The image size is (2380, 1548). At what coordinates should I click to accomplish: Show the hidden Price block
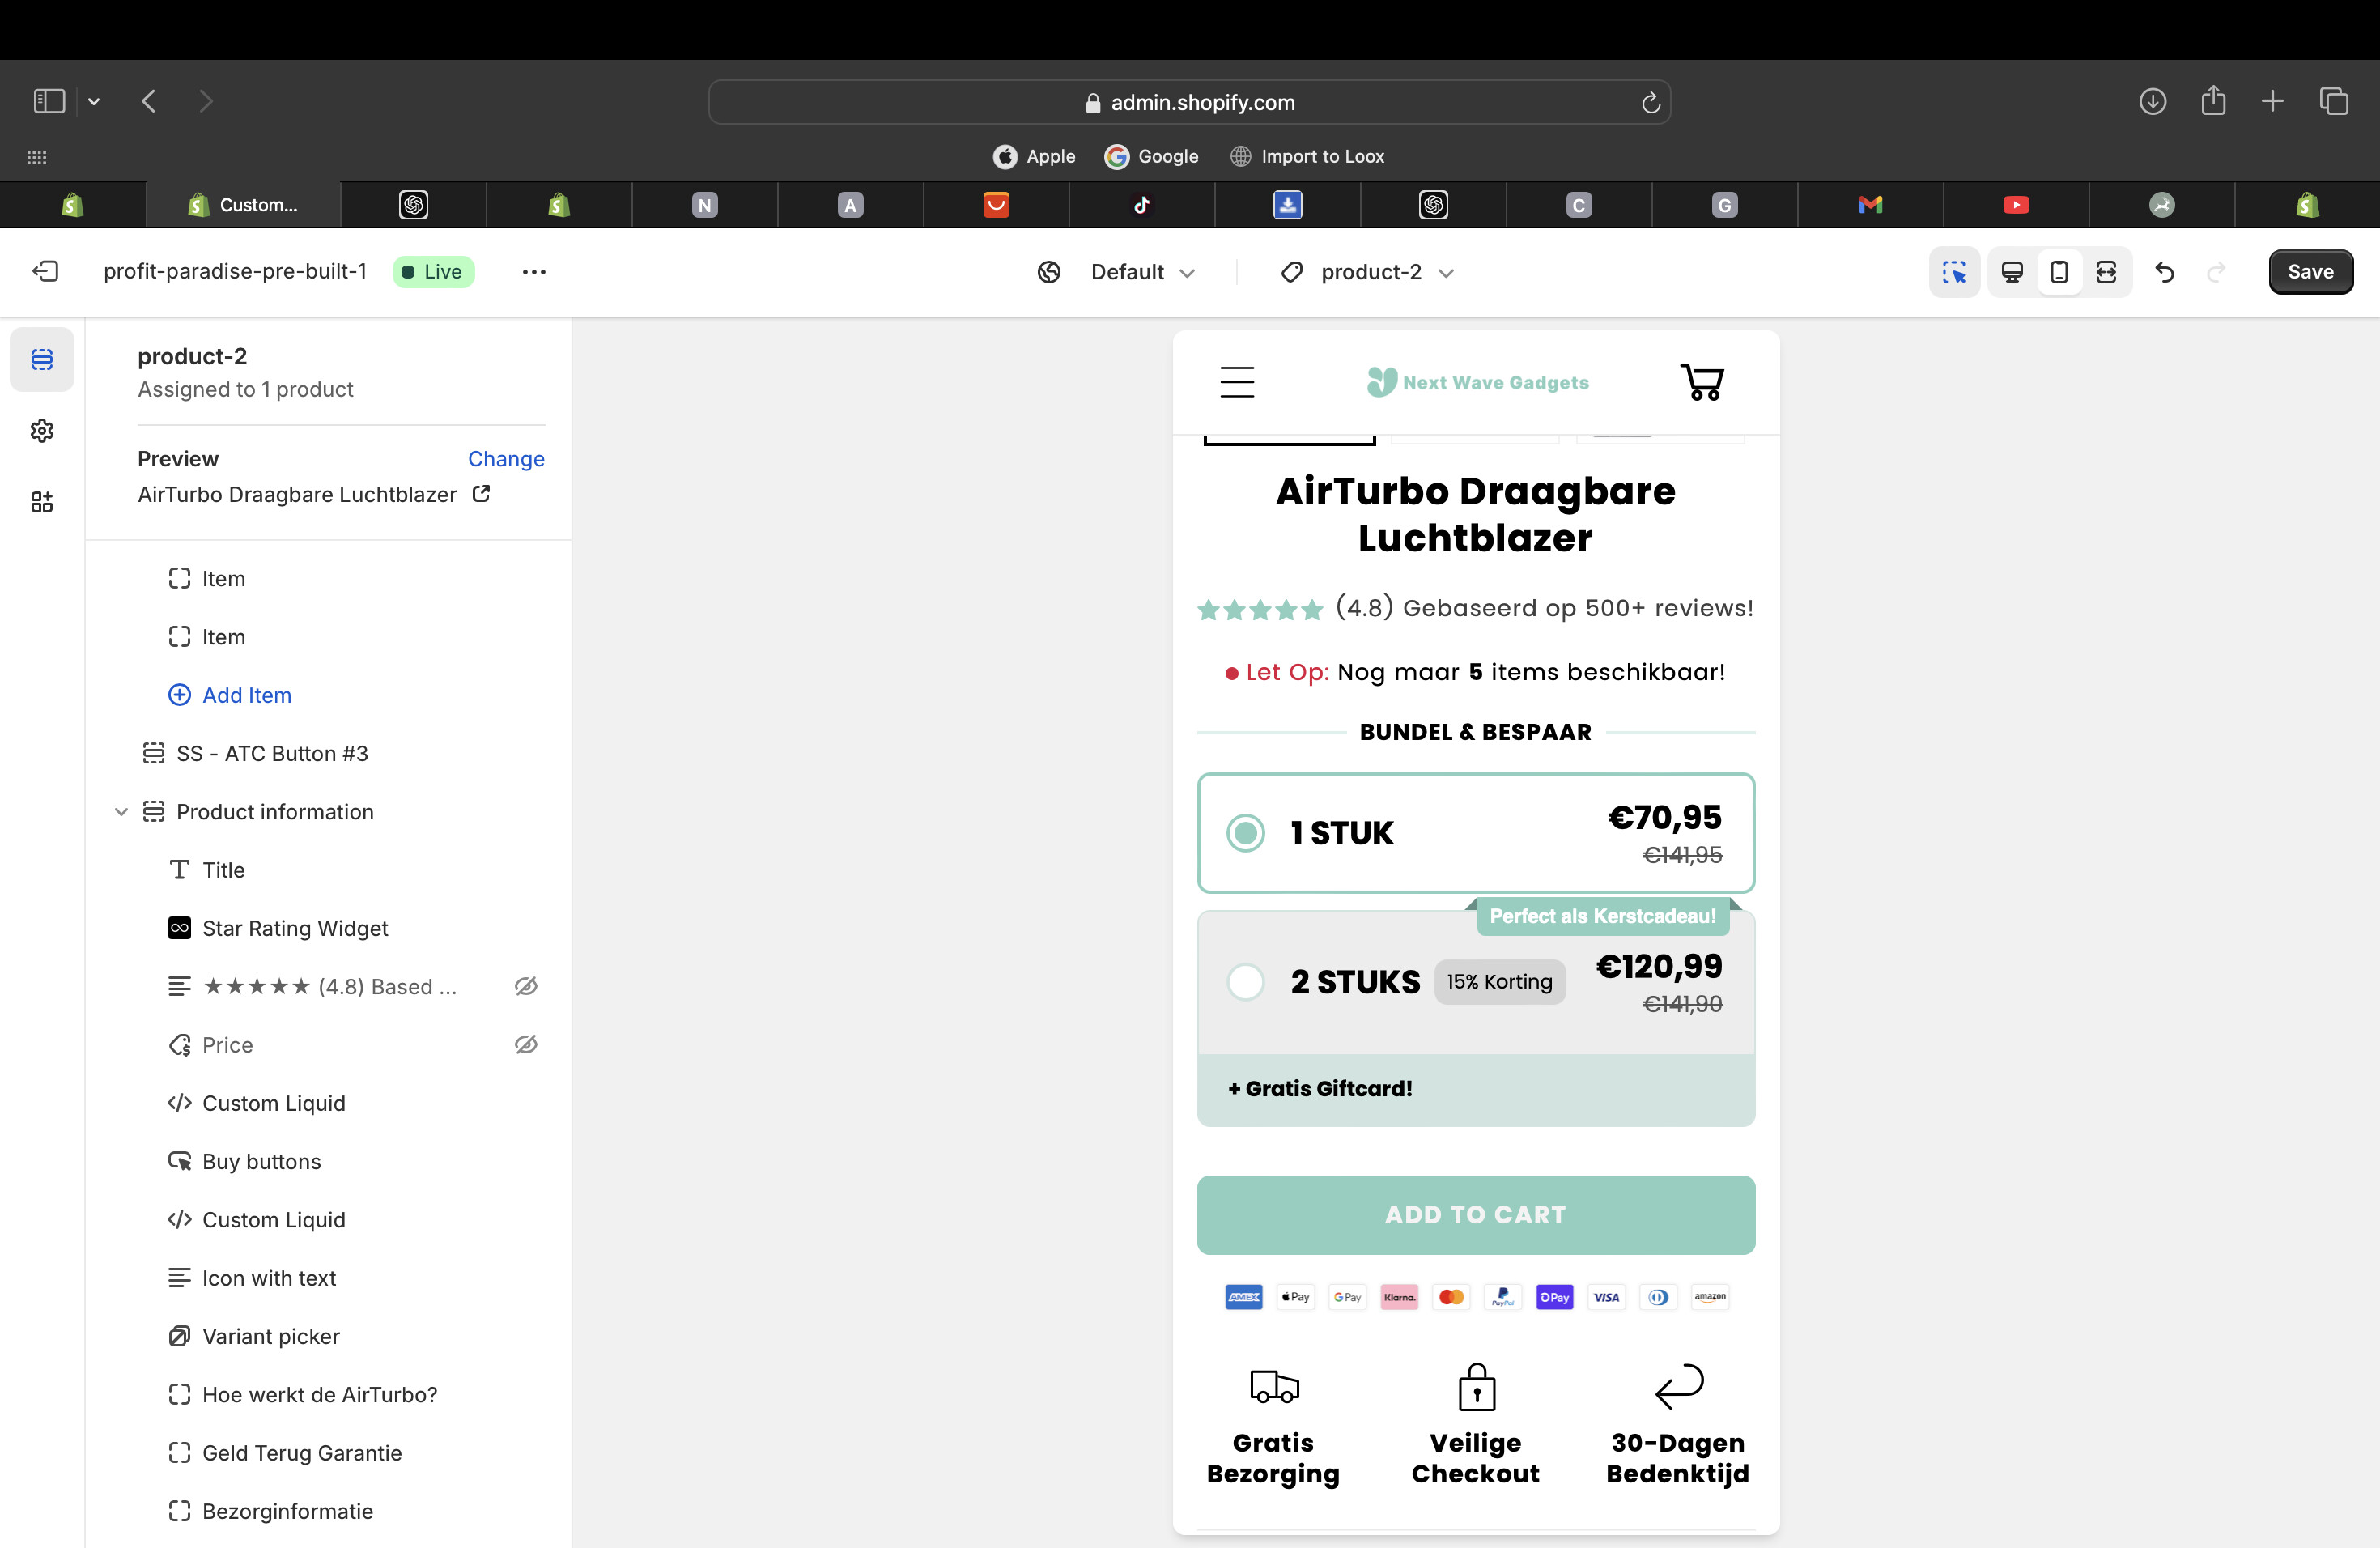(x=526, y=1045)
